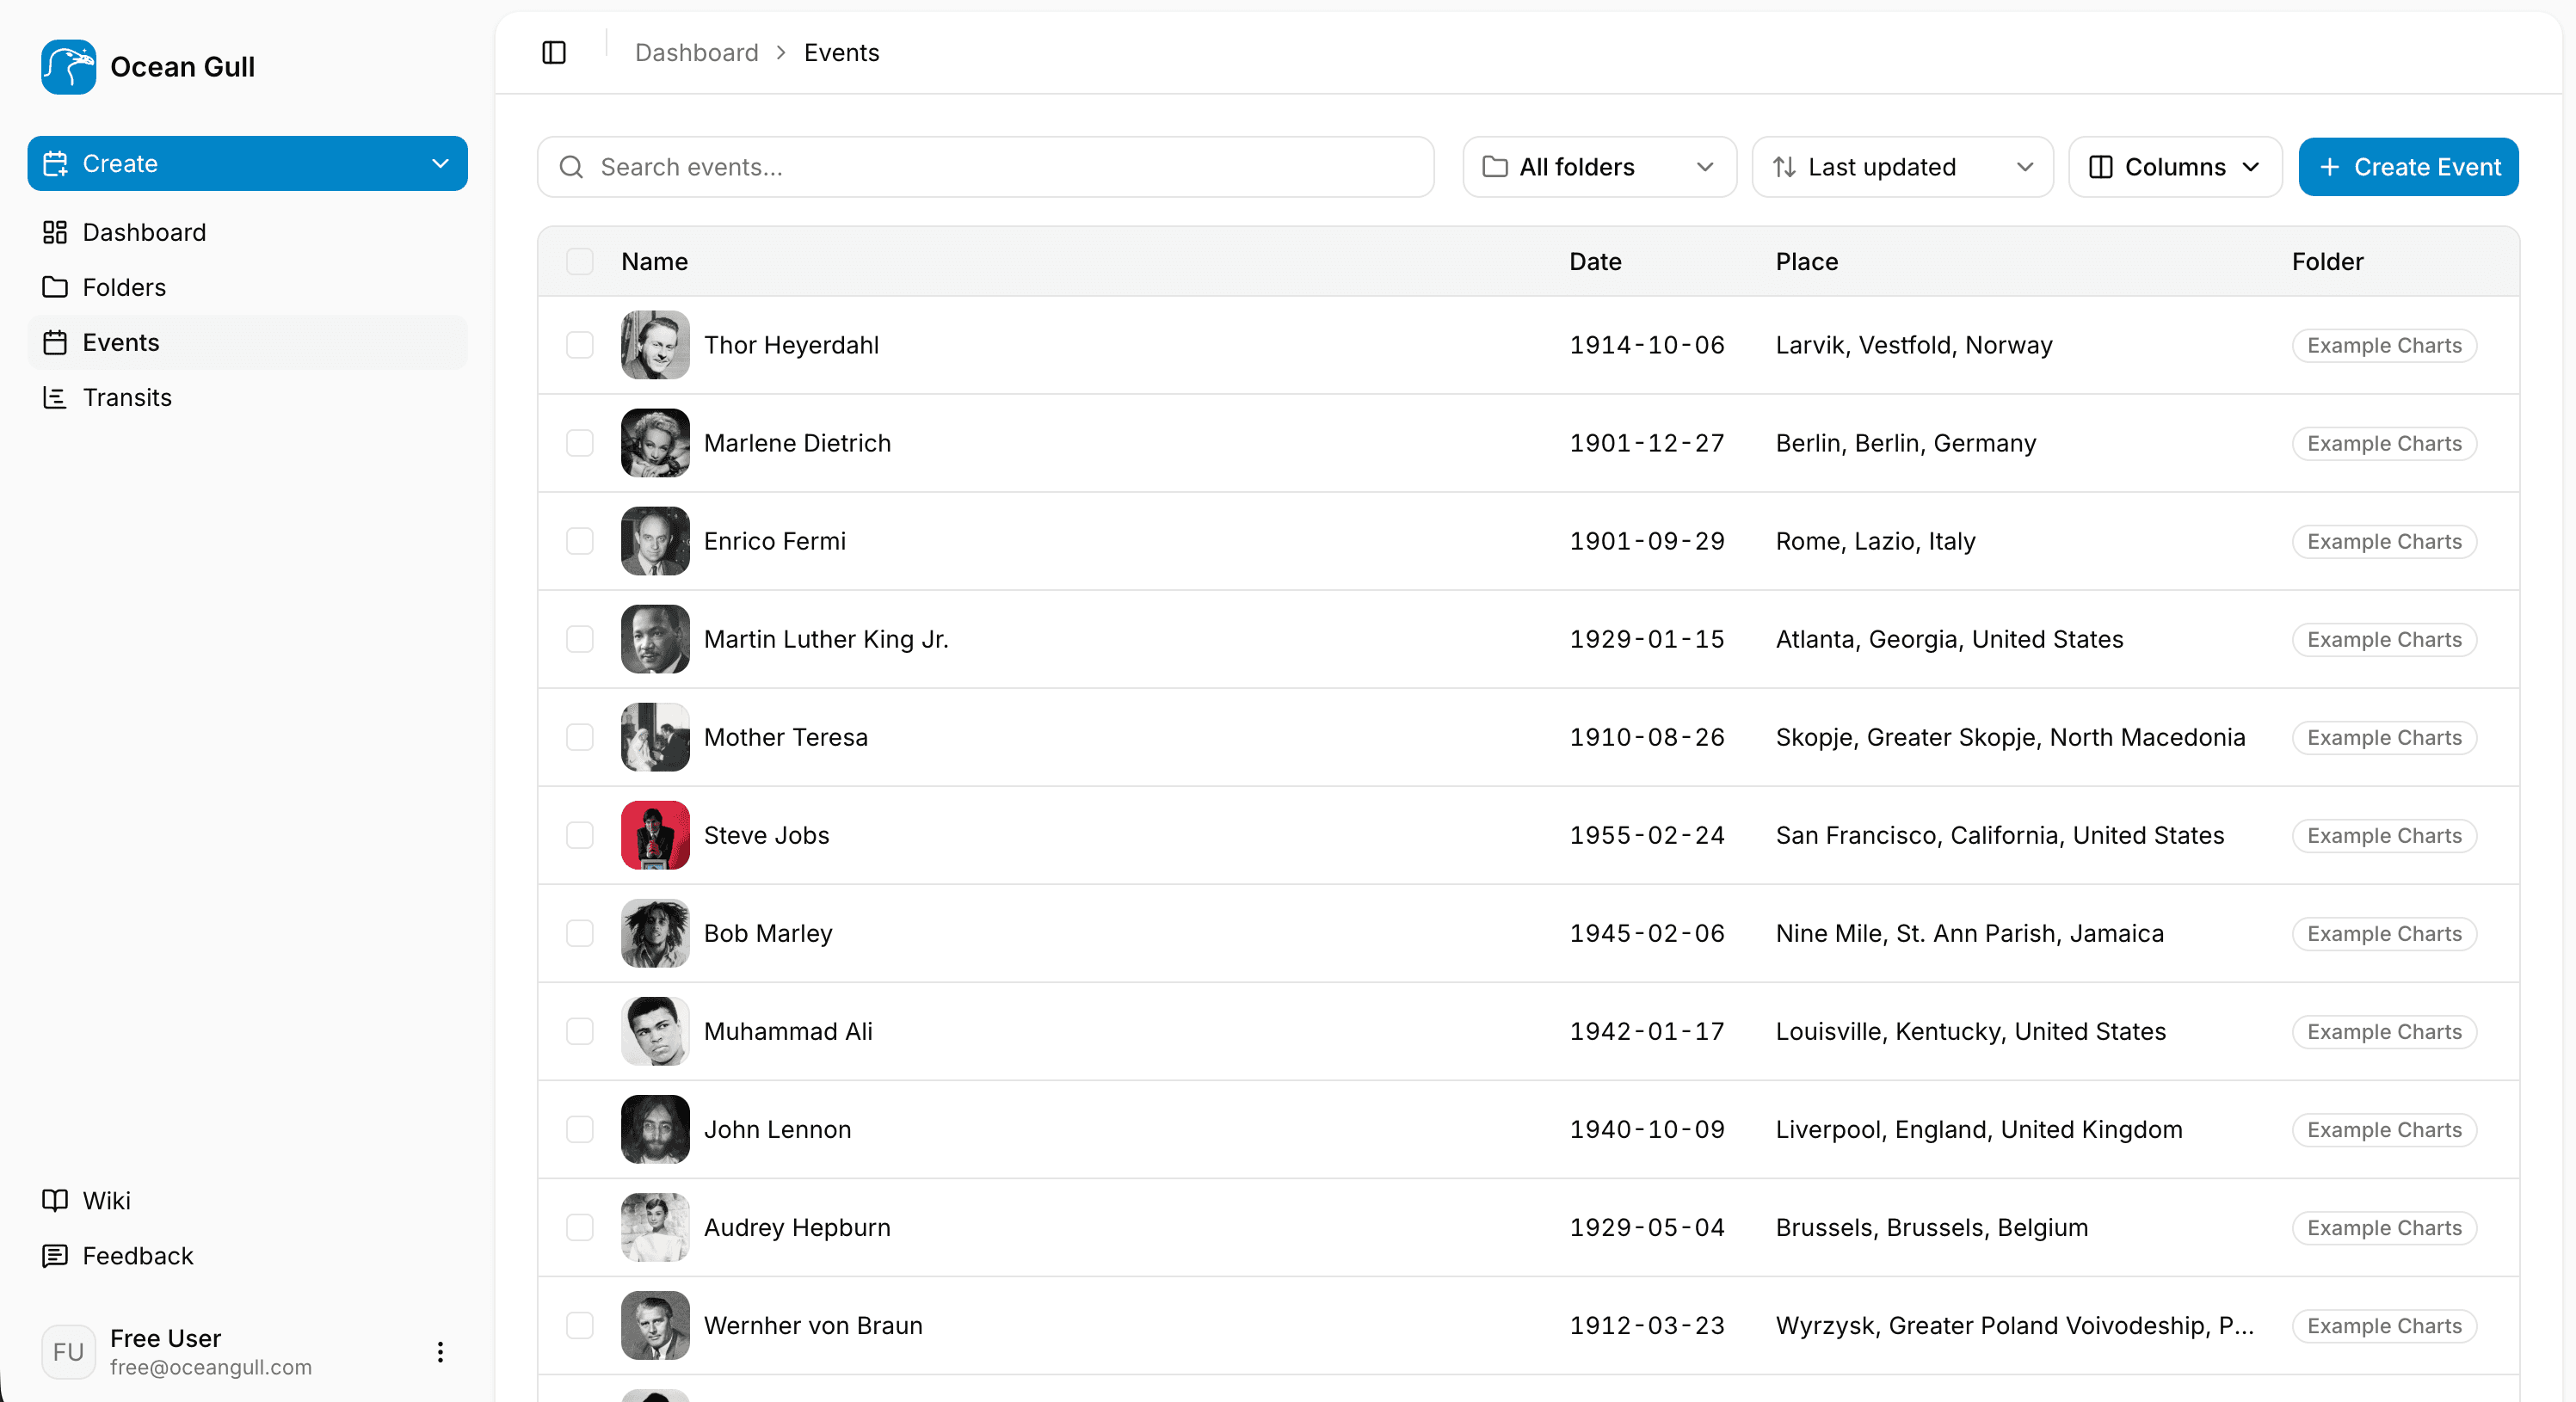Viewport: 2576px width, 1402px height.
Task: Click the search magnifier icon
Action: 571,167
